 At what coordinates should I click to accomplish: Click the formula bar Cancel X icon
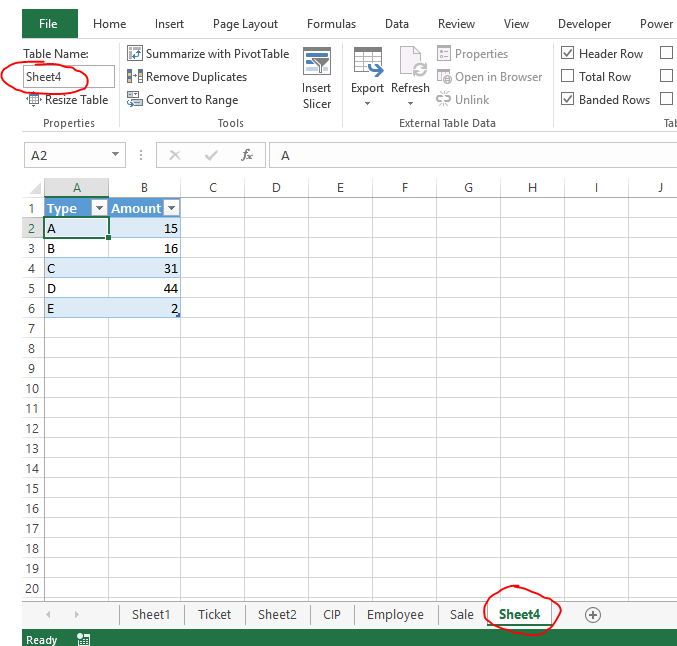point(175,155)
